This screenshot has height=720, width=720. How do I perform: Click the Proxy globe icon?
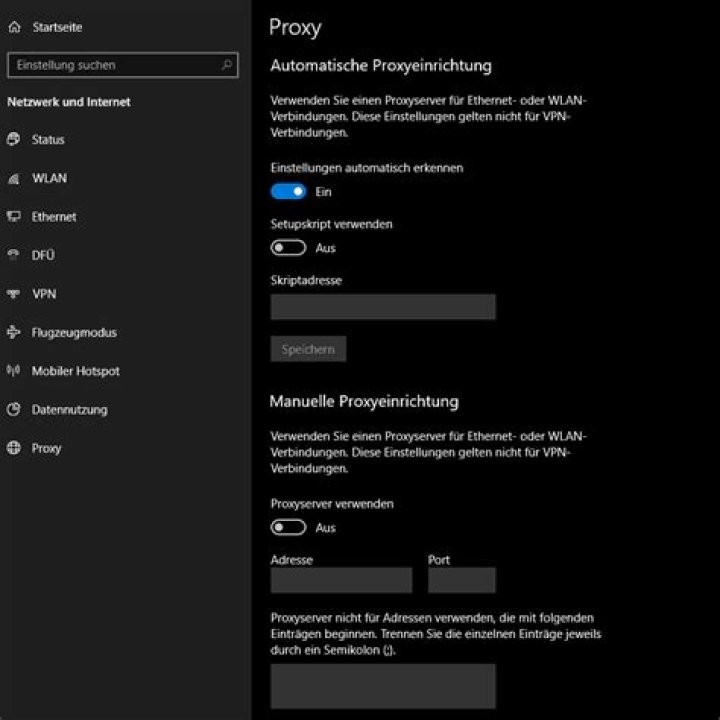pos(14,447)
